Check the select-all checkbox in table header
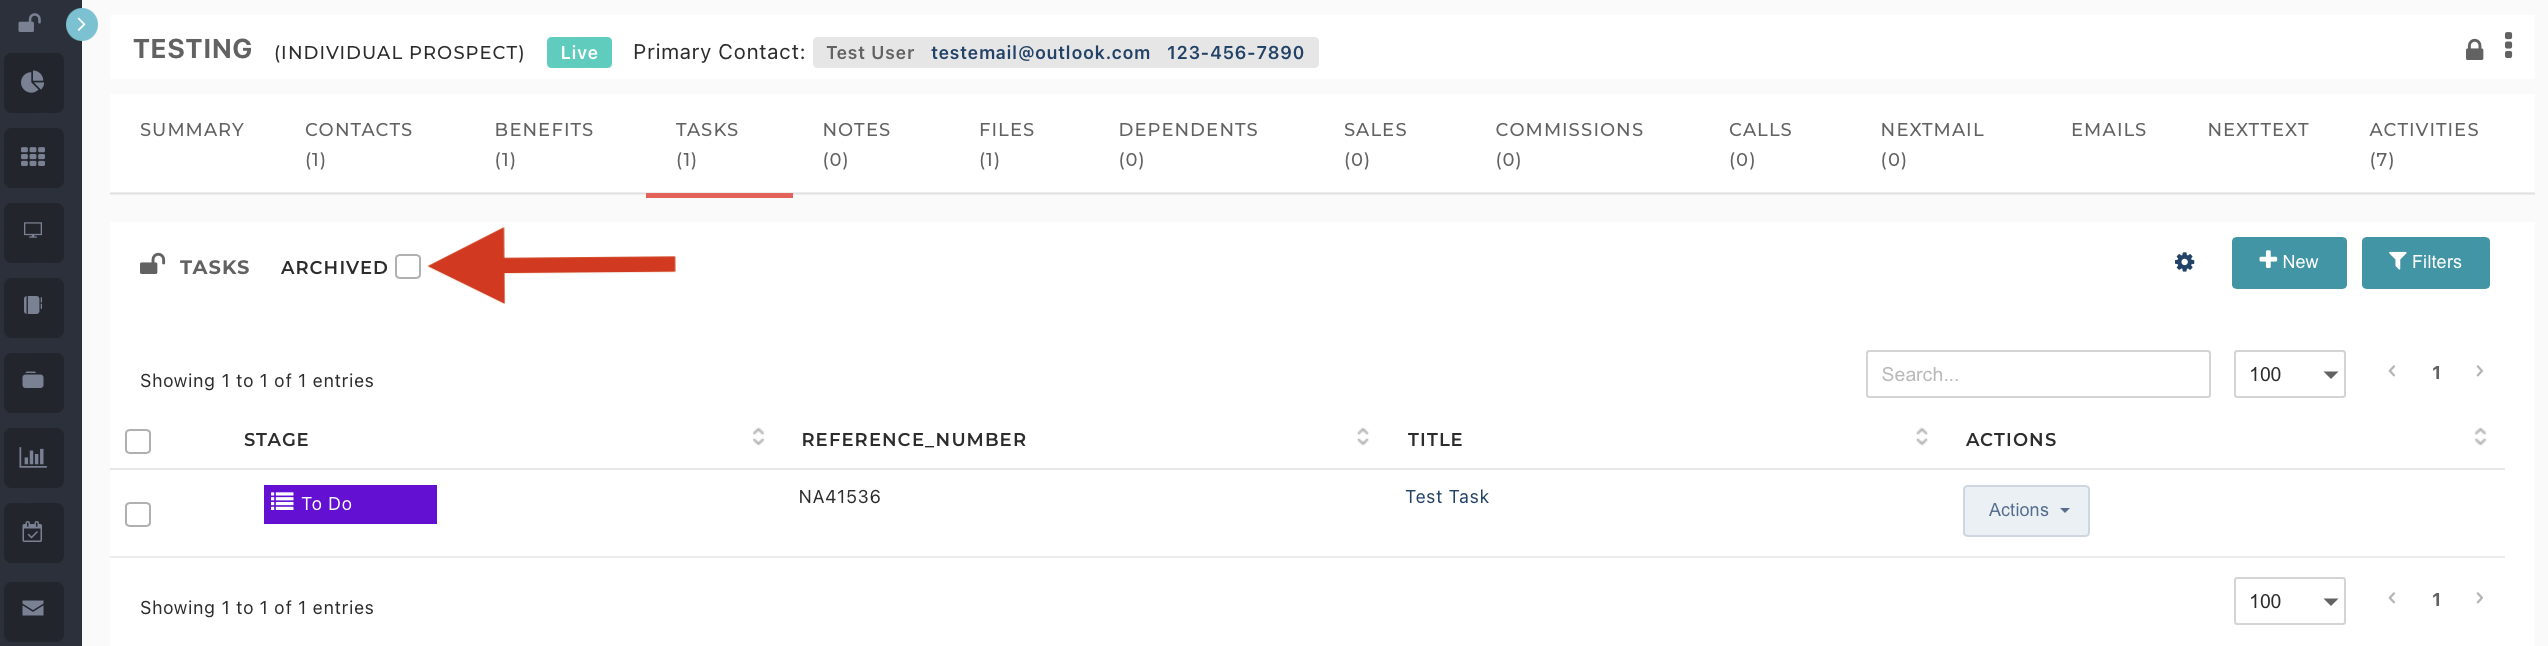The image size is (2548, 646). (x=138, y=441)
